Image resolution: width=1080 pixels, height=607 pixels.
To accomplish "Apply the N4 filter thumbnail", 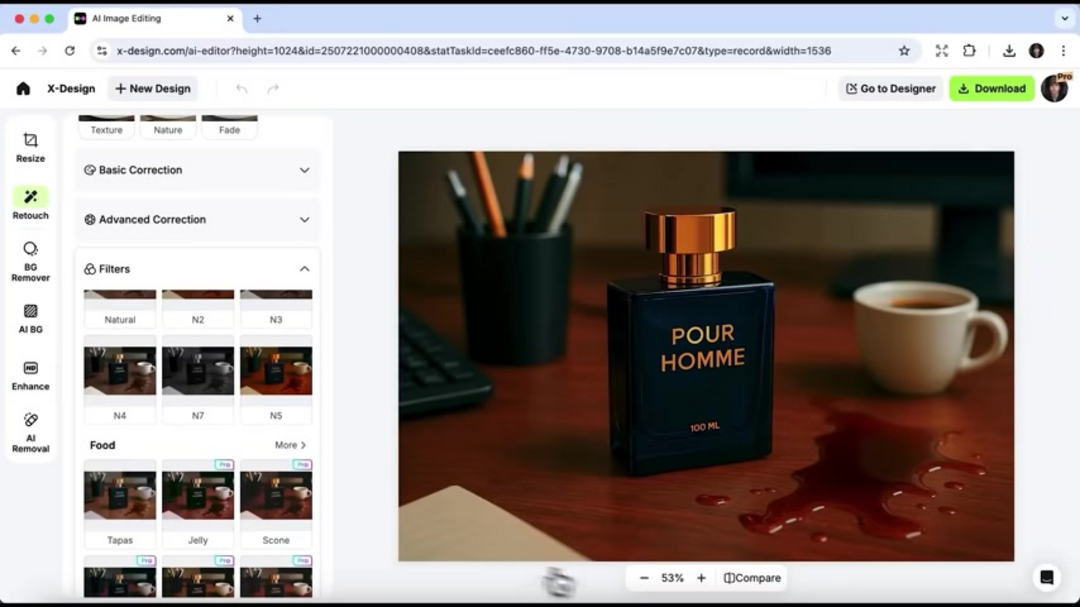I will point(120,371).
